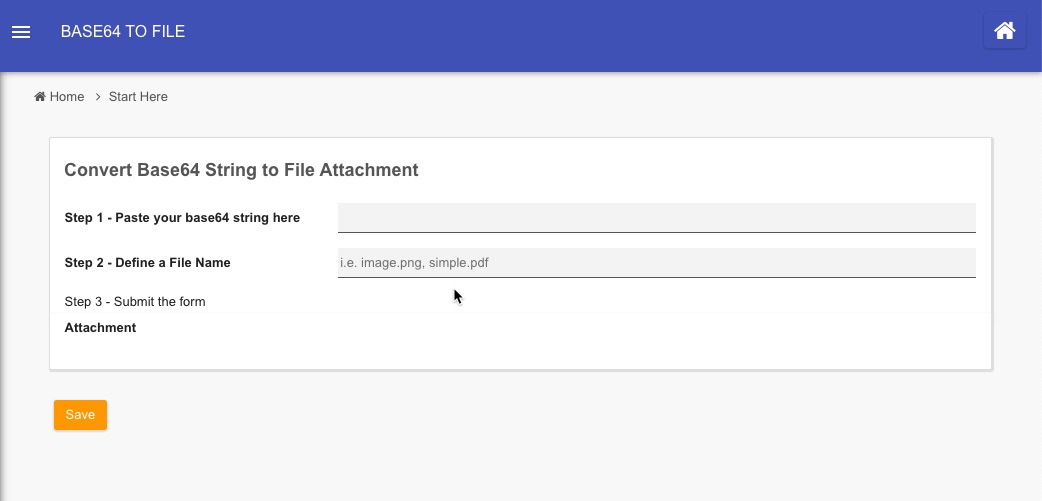Click the Step 1 paste base64 label
The height and width of the screenshot is (501, 1042).
[182, 218]
